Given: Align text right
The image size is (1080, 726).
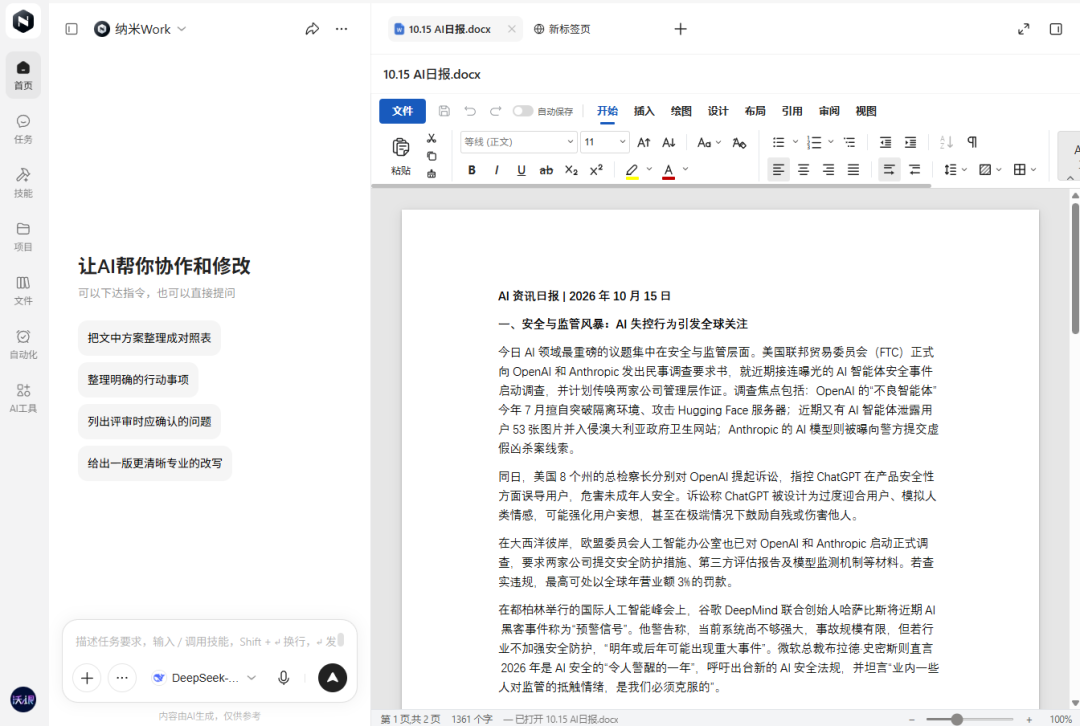Looking at the screenshot, I should pyautogui.click(x=829, y=169).
